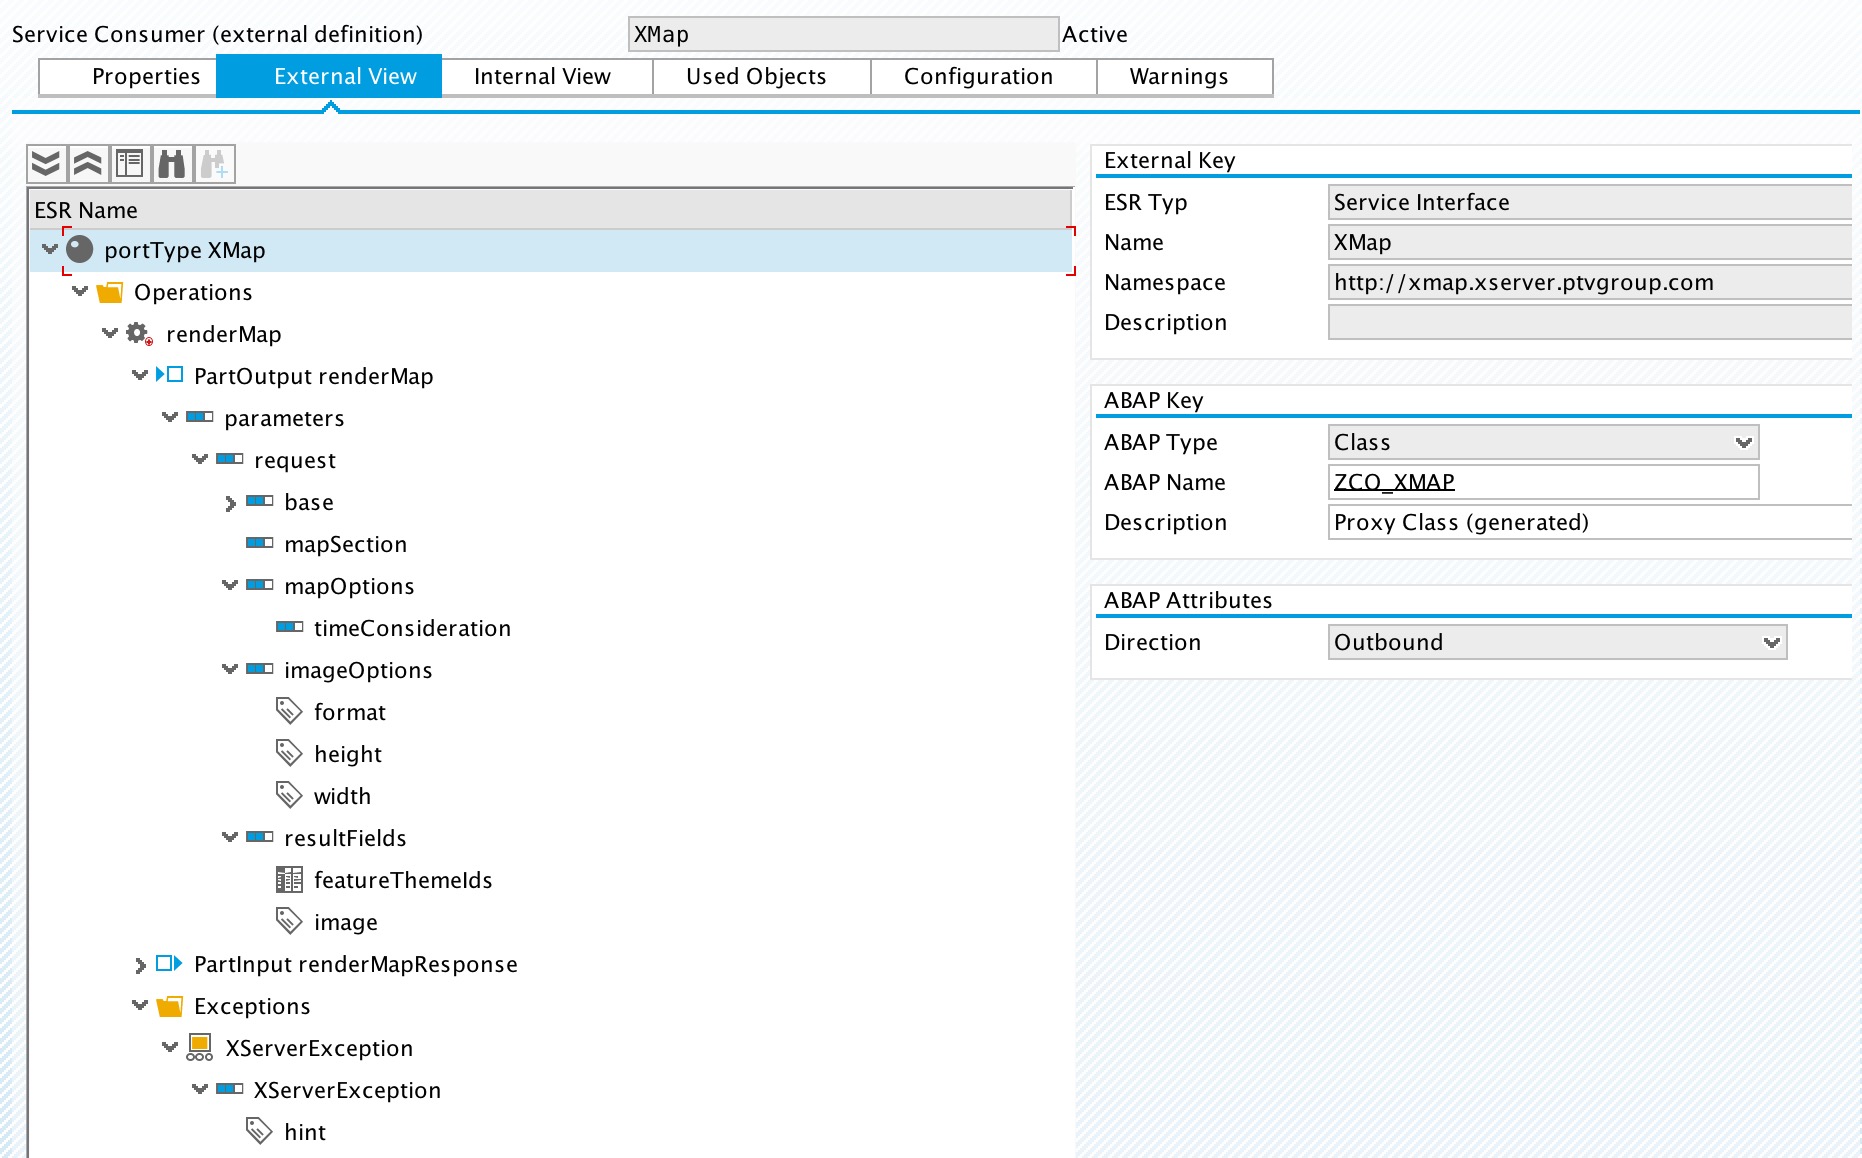The height and width of the screenshot is (1158, 1862).
Task: Open the Direction dropdown
Action: [x=1771, y=642]
